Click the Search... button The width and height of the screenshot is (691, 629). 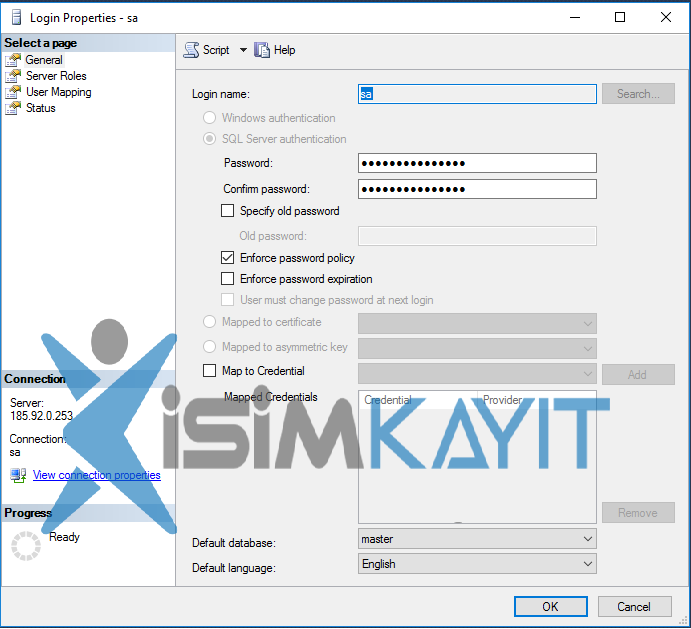point(638,94)
